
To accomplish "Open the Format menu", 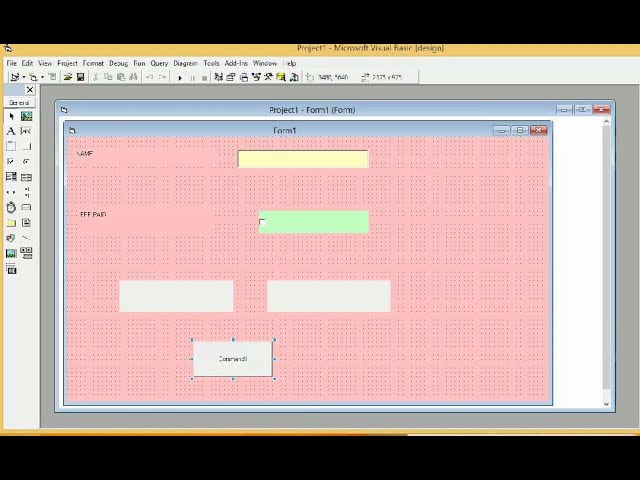I will click(93, 63).
